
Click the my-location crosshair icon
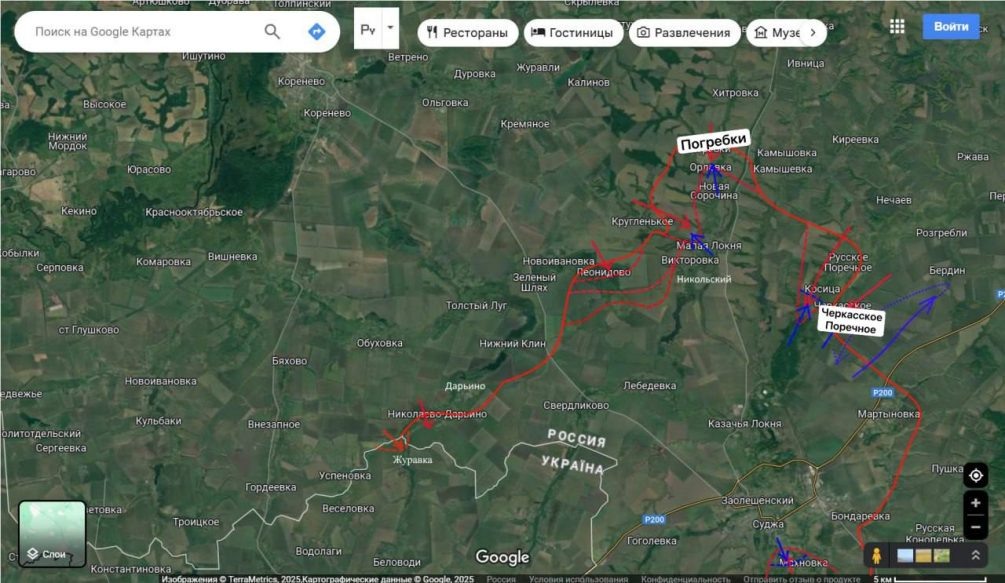975,476
